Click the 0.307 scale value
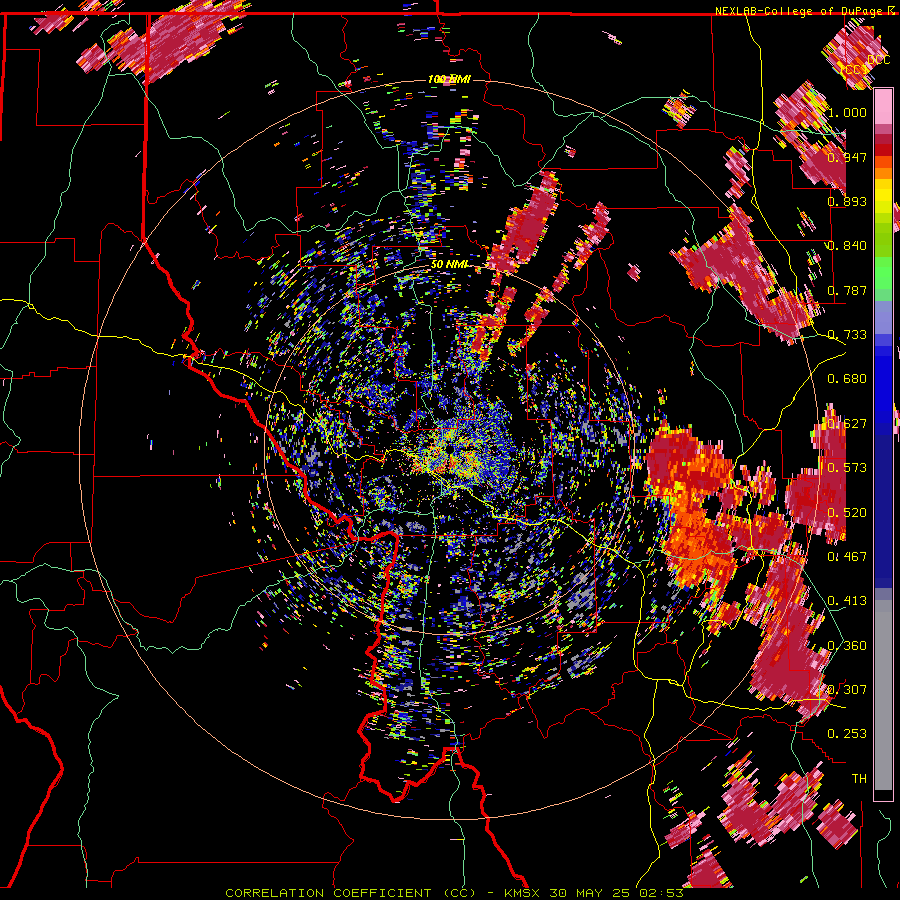Screen dimensions: 900x900 coord(847,689)
